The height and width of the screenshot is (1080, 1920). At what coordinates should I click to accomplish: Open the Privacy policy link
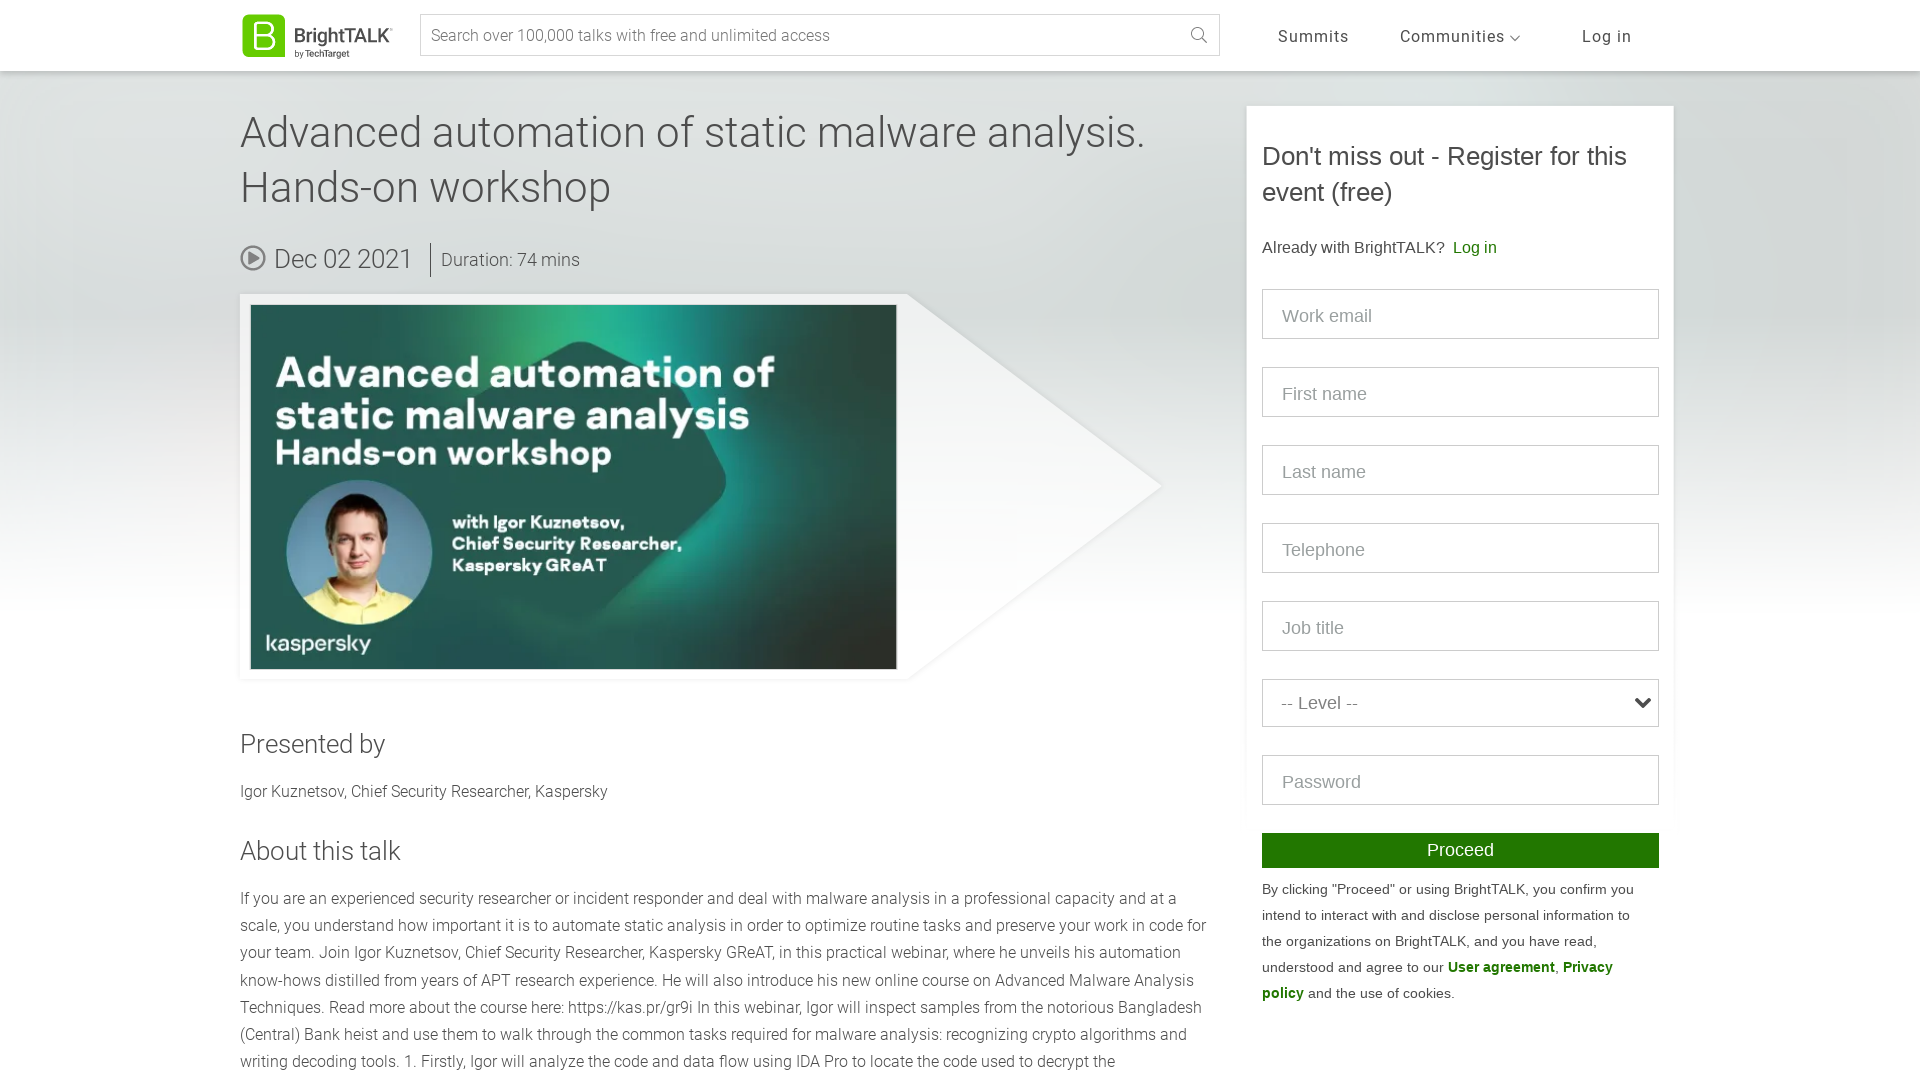(x=1437, y=980)
